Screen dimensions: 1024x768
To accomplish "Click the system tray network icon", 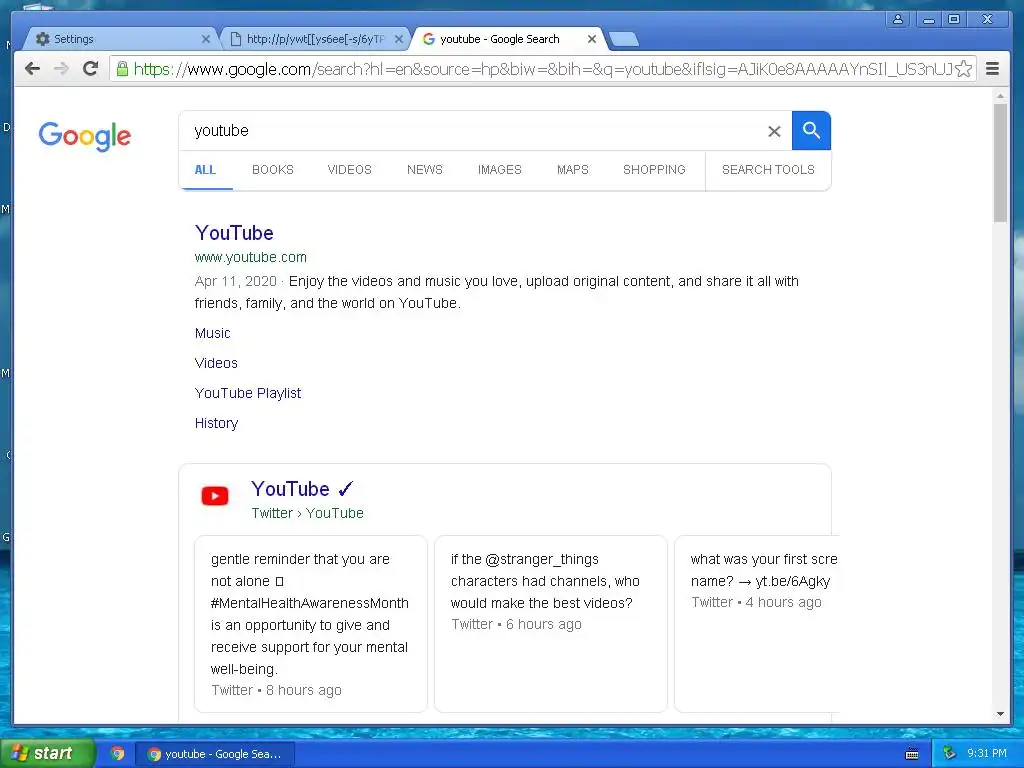I will click(x=949, y=754).
